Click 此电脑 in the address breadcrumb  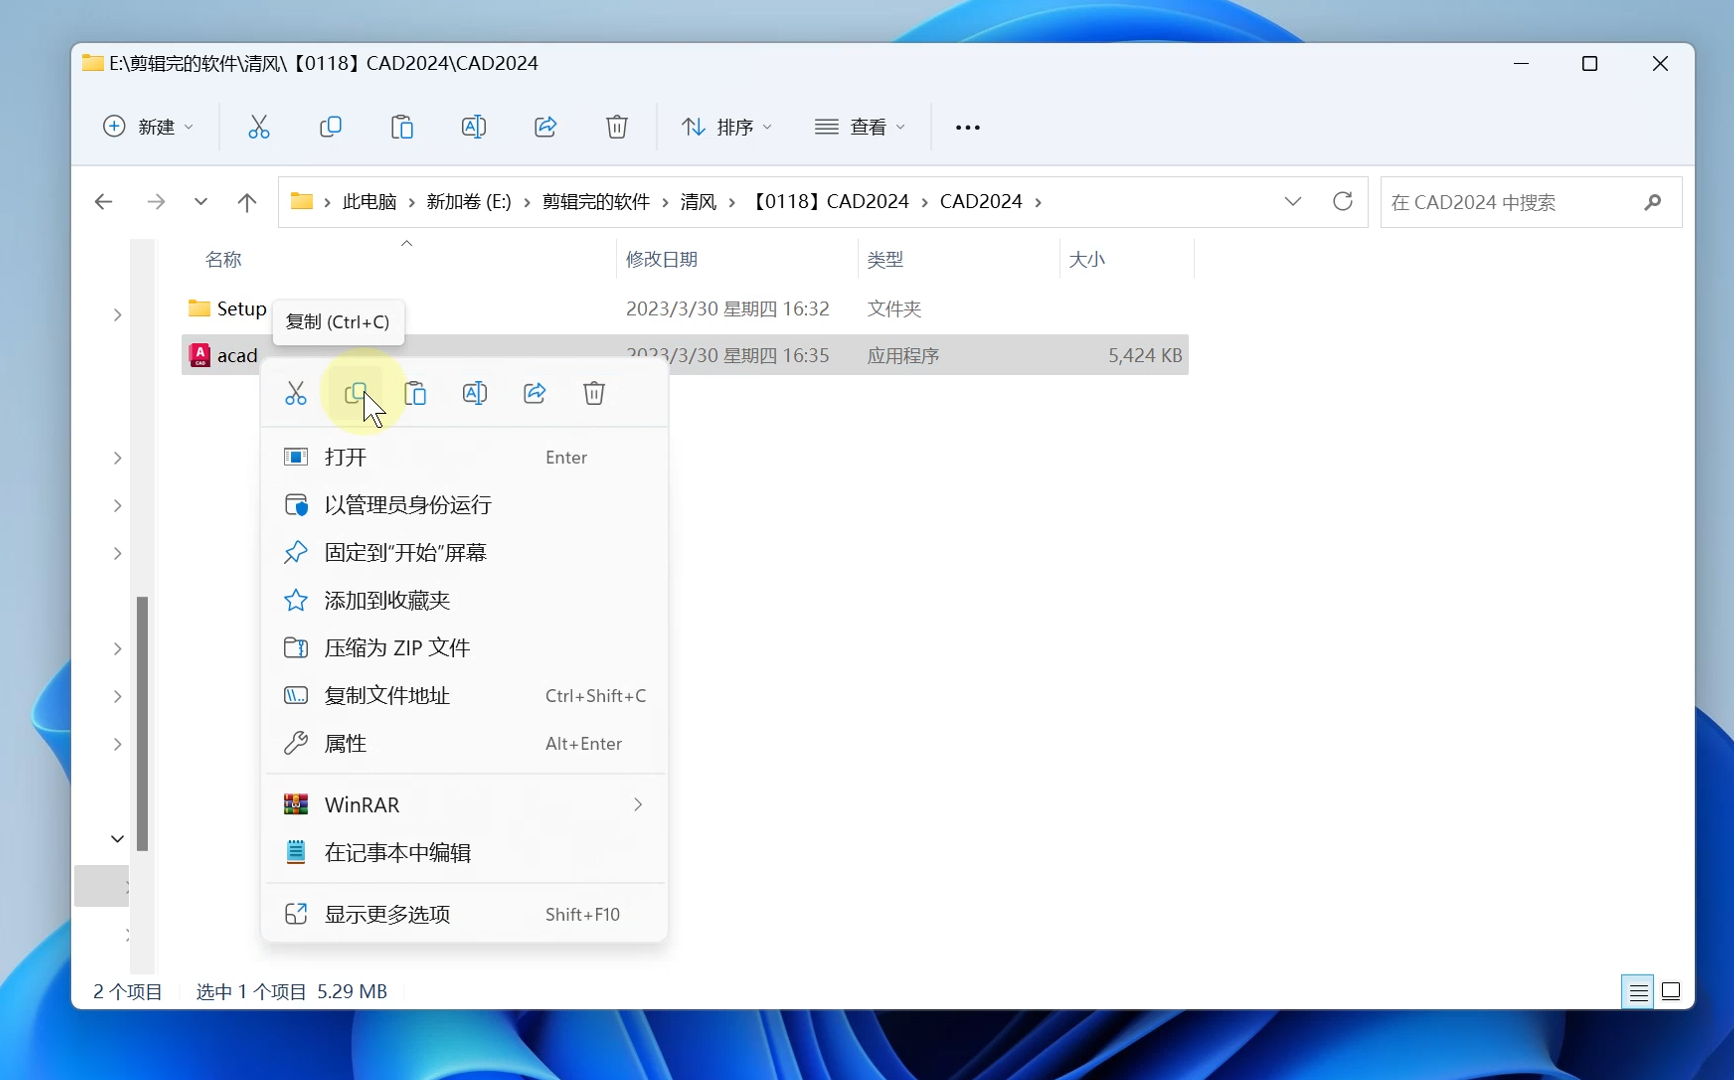click(x=370, y=202)
